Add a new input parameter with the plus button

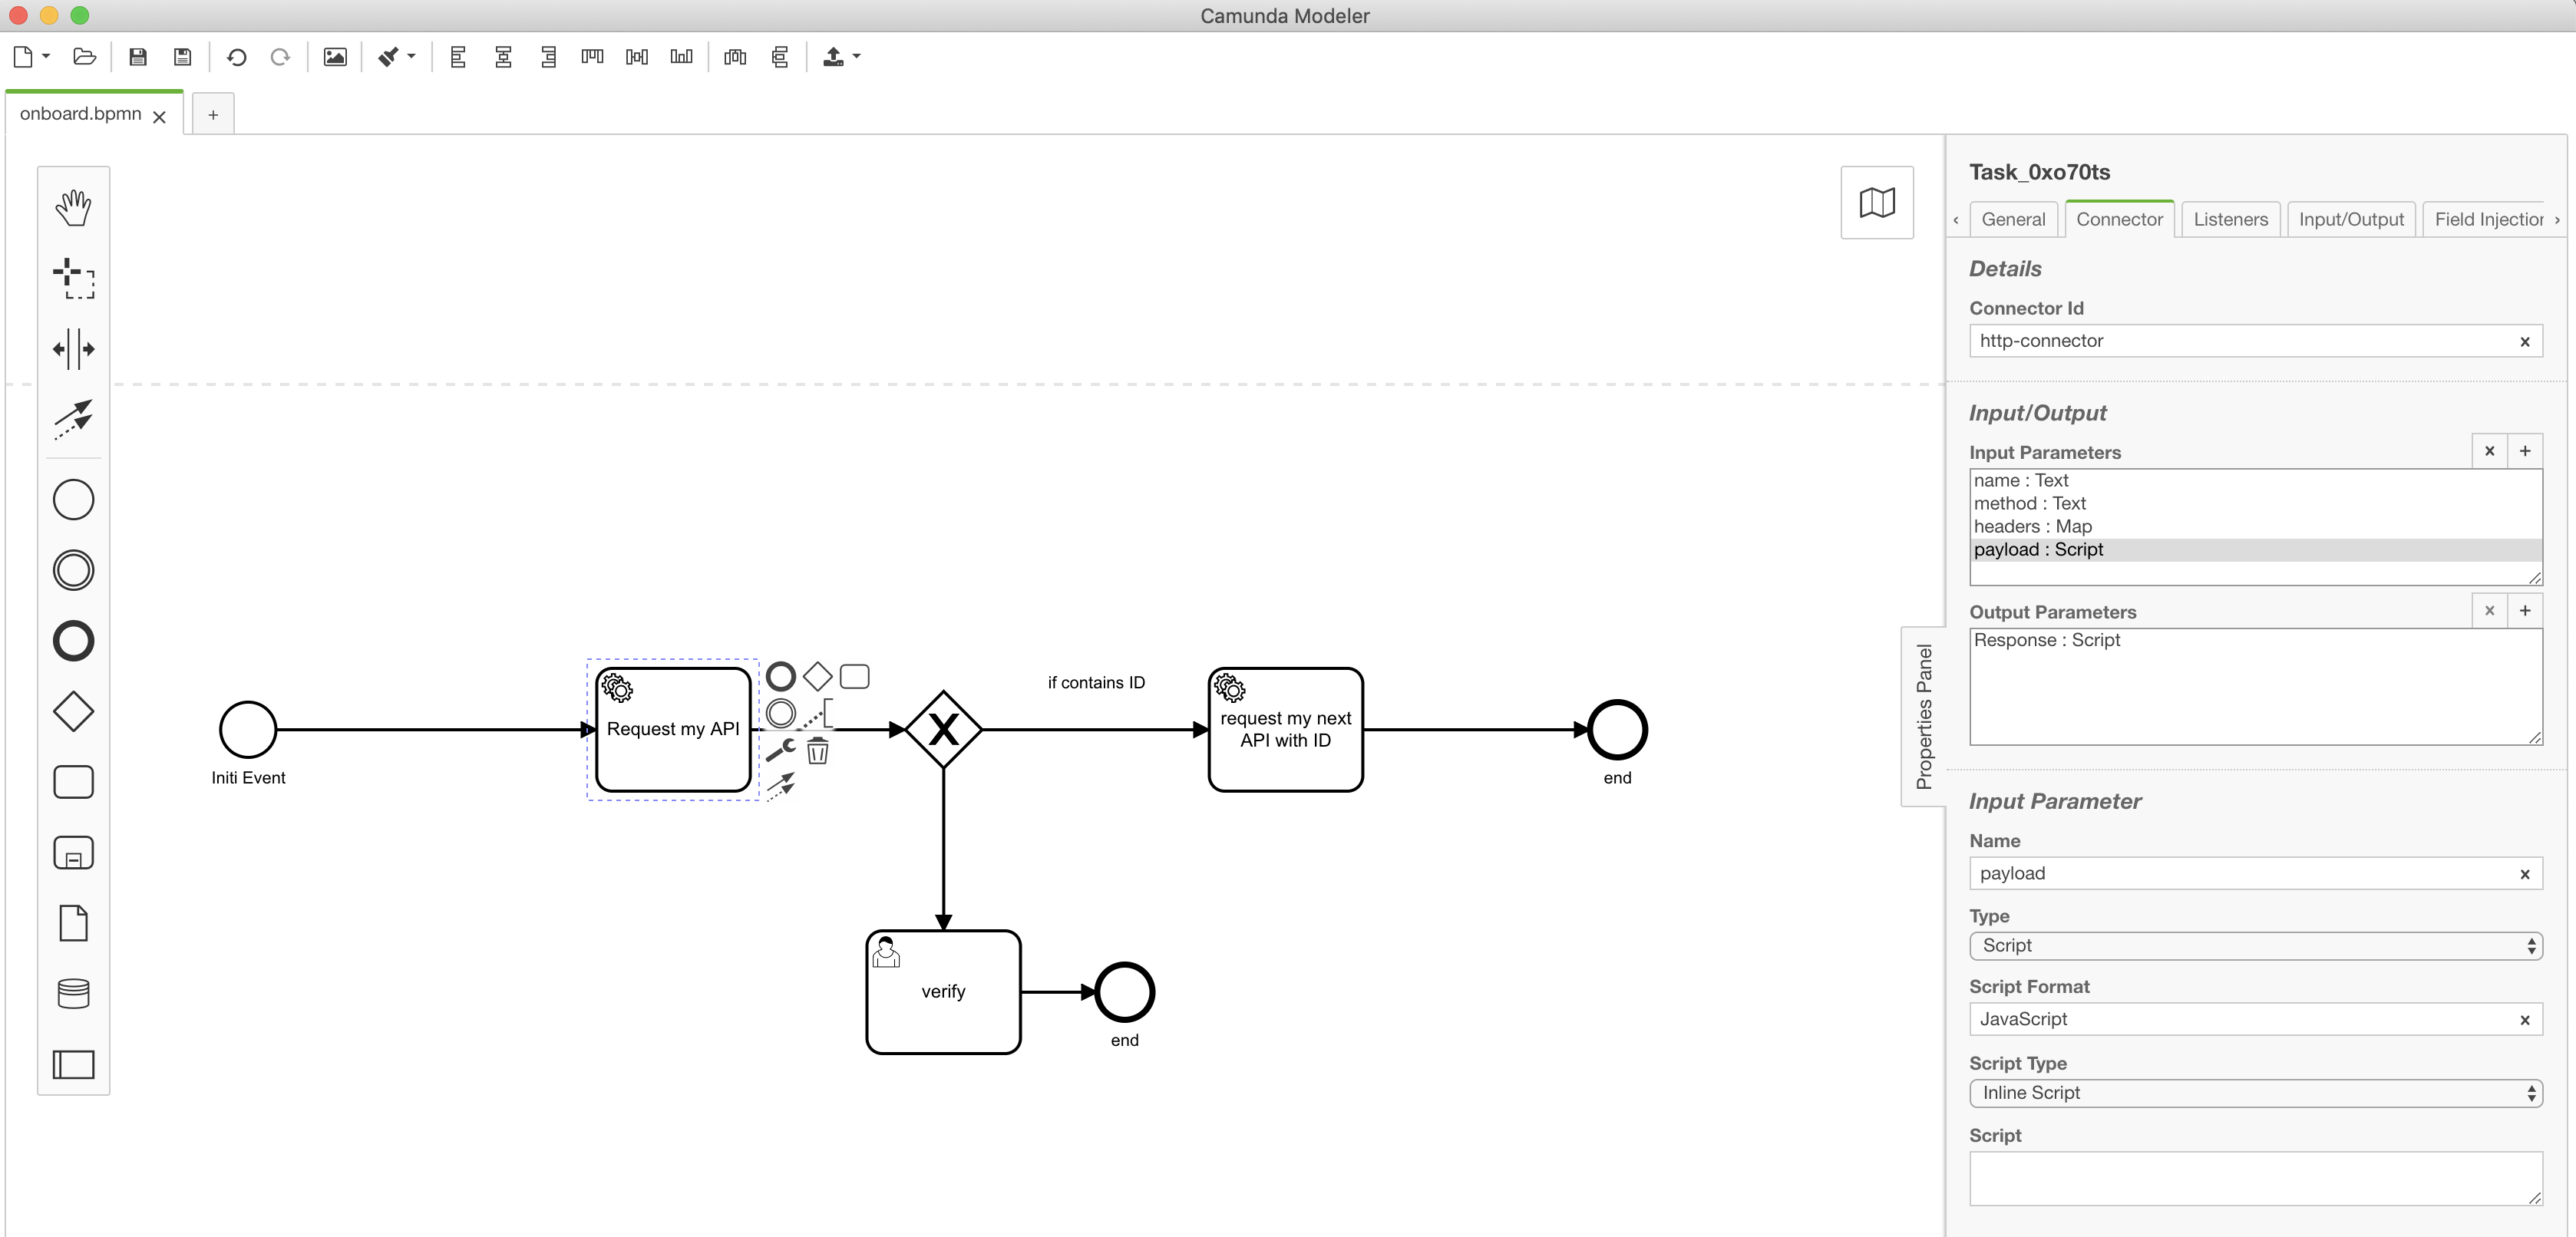pyautogui.click(x=2524, y=451)
